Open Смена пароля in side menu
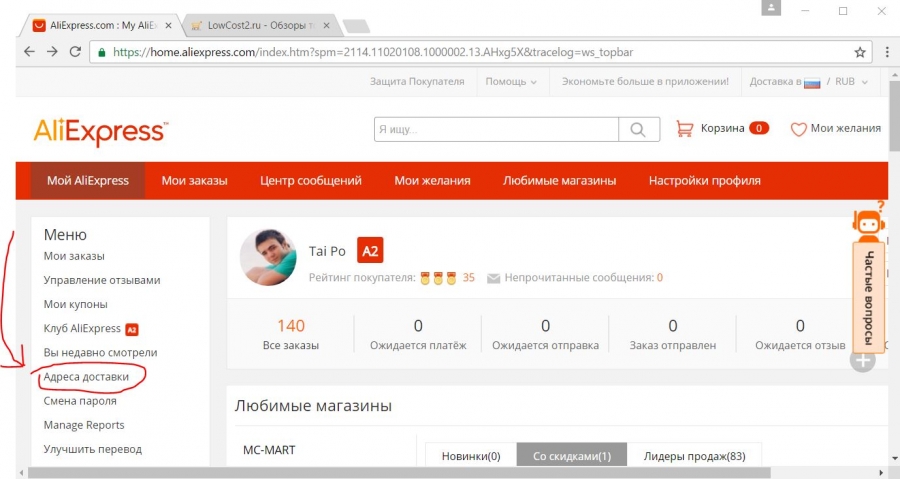Viewport: 900px width, 479px height. [80, 401]
